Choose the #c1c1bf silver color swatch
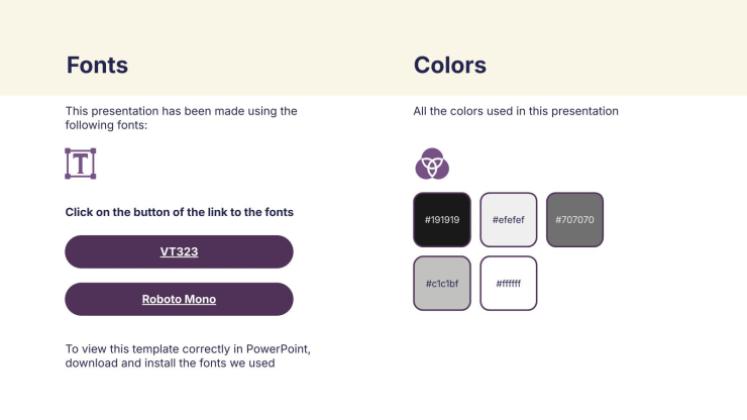Image resolution: width=747 pixels, height=420 pixels. click(442, 283)
